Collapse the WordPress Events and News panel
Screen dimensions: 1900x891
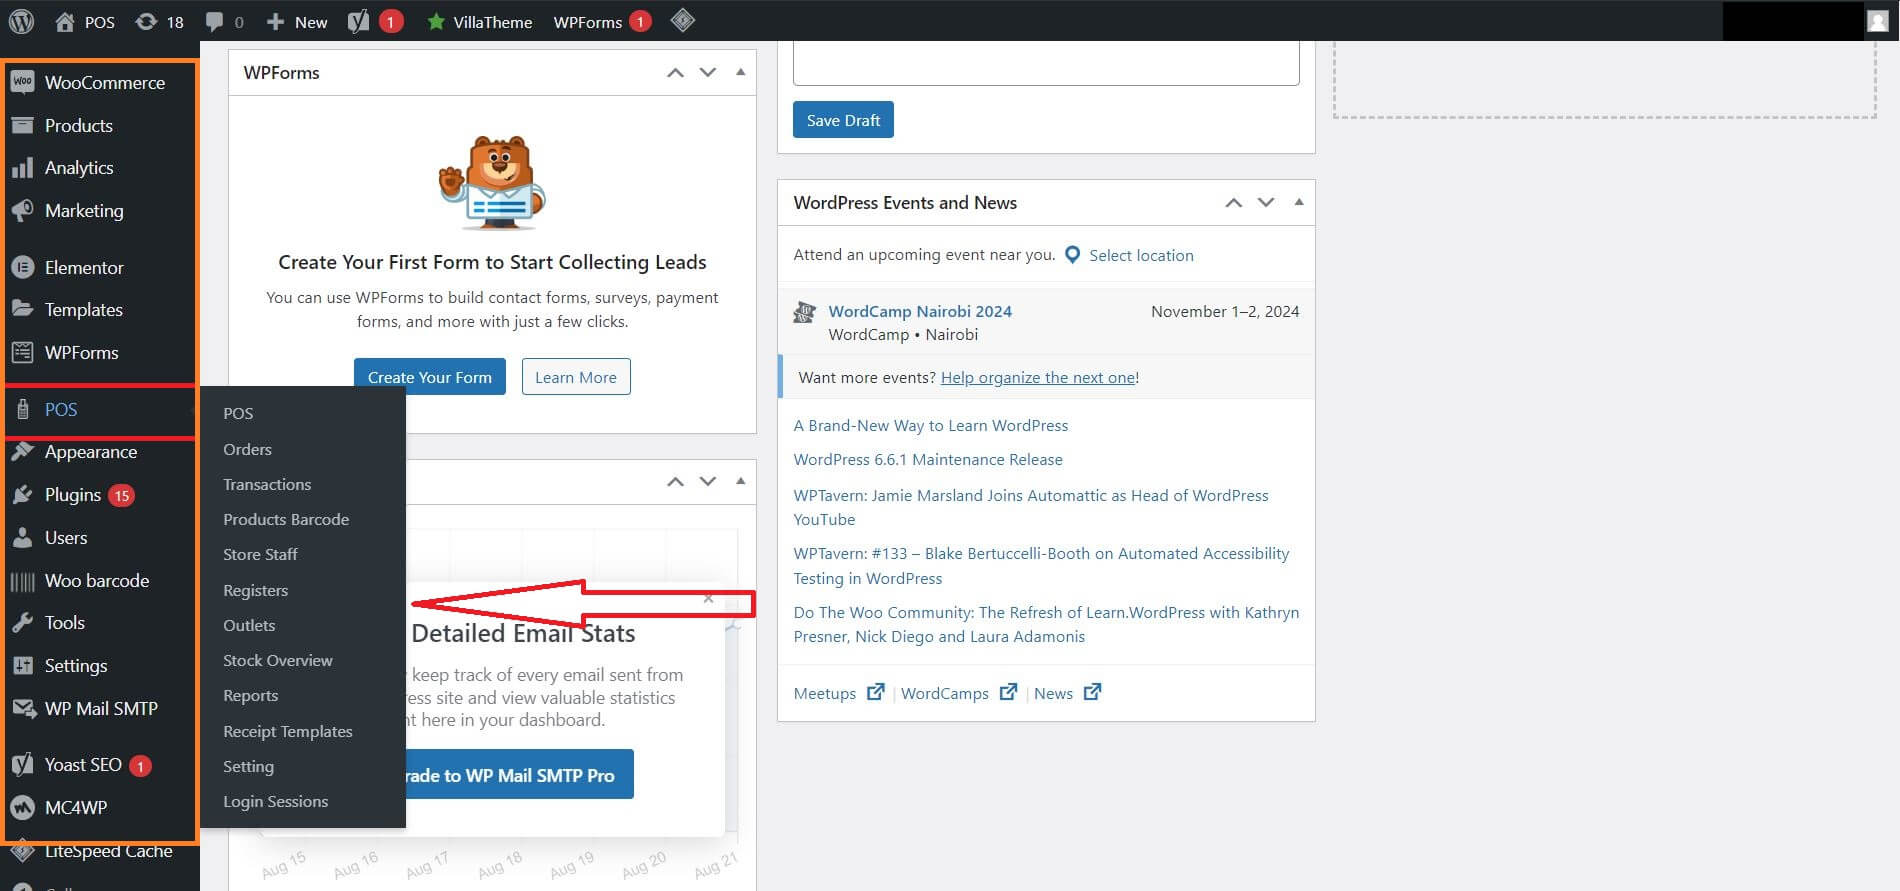coord(1299,202)
